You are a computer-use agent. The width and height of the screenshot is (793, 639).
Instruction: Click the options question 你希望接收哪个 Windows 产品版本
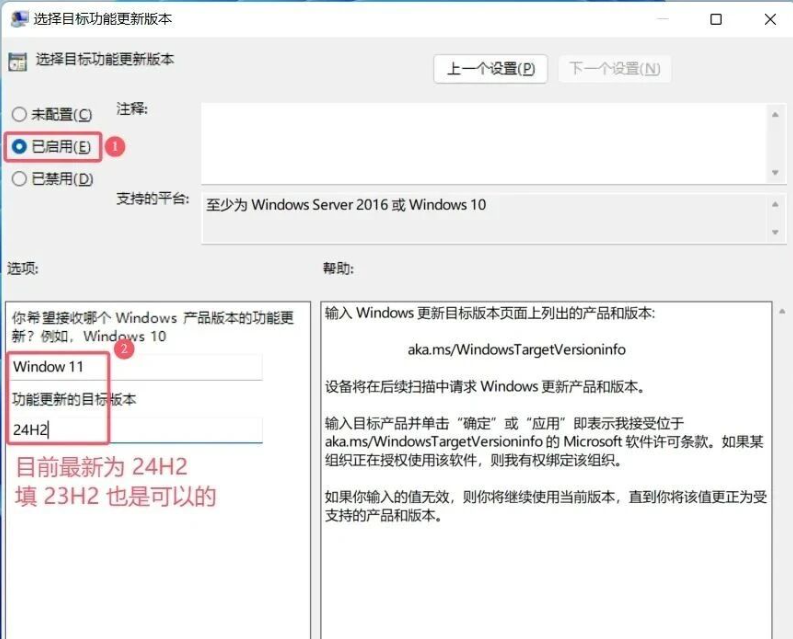pyautogui.click(x=153, y=327)
